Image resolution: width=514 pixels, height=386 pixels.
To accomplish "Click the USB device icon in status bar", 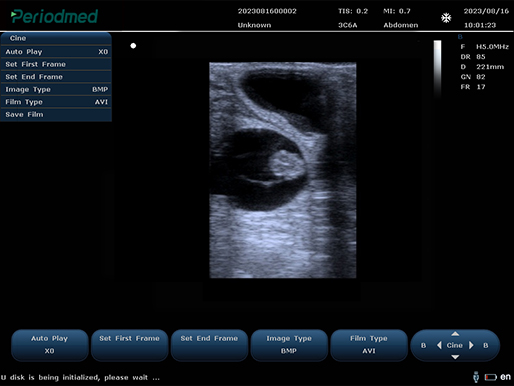I will pyautogui.click(x=476, y=377).
